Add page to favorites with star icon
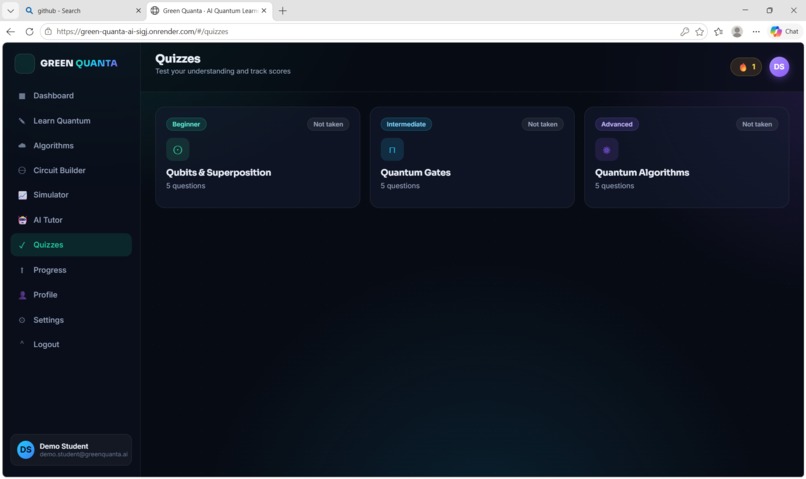The width and height of the screenshot is (806, 479). pyautogui.click(x=699, y=31)
